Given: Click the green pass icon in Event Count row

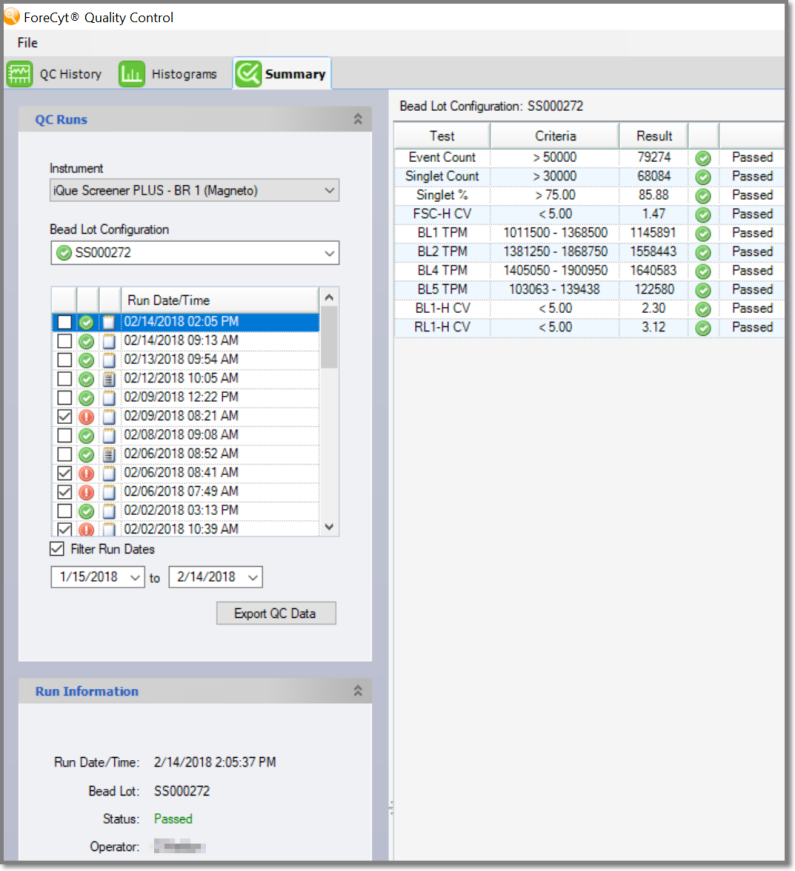Looking at the screenshot, I should click(x=703, y=158).
